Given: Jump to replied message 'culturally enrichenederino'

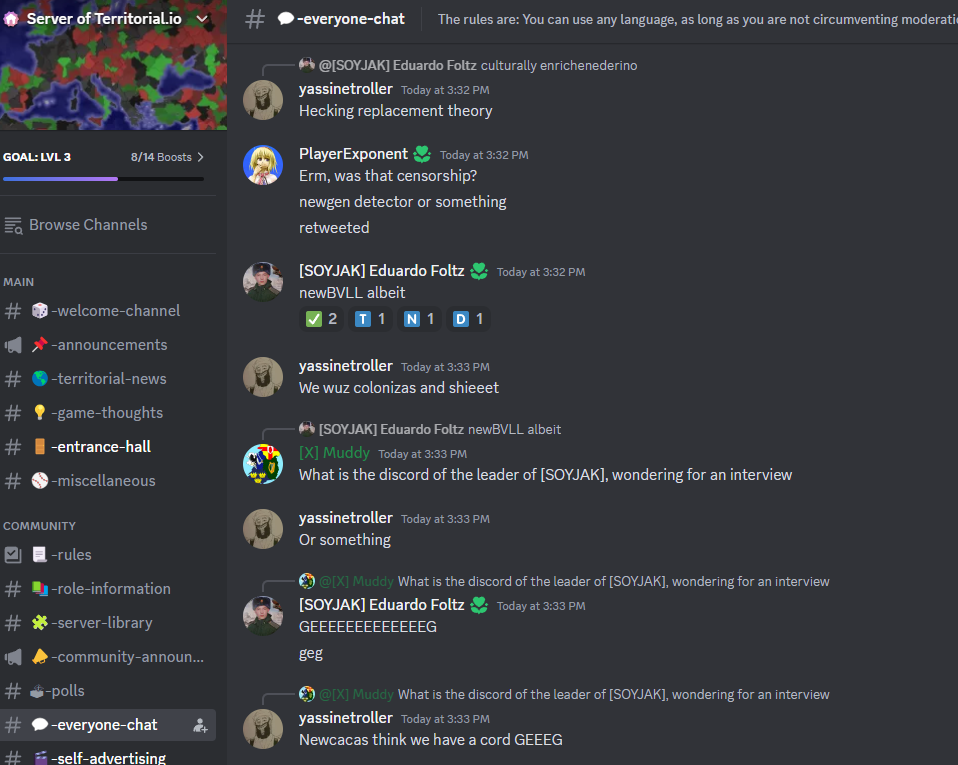Looking at the screenshot, I should 558,65.
